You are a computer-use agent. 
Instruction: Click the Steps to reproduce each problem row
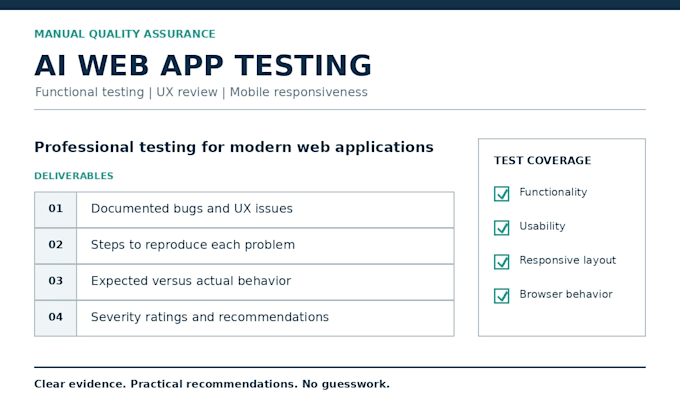244,246
